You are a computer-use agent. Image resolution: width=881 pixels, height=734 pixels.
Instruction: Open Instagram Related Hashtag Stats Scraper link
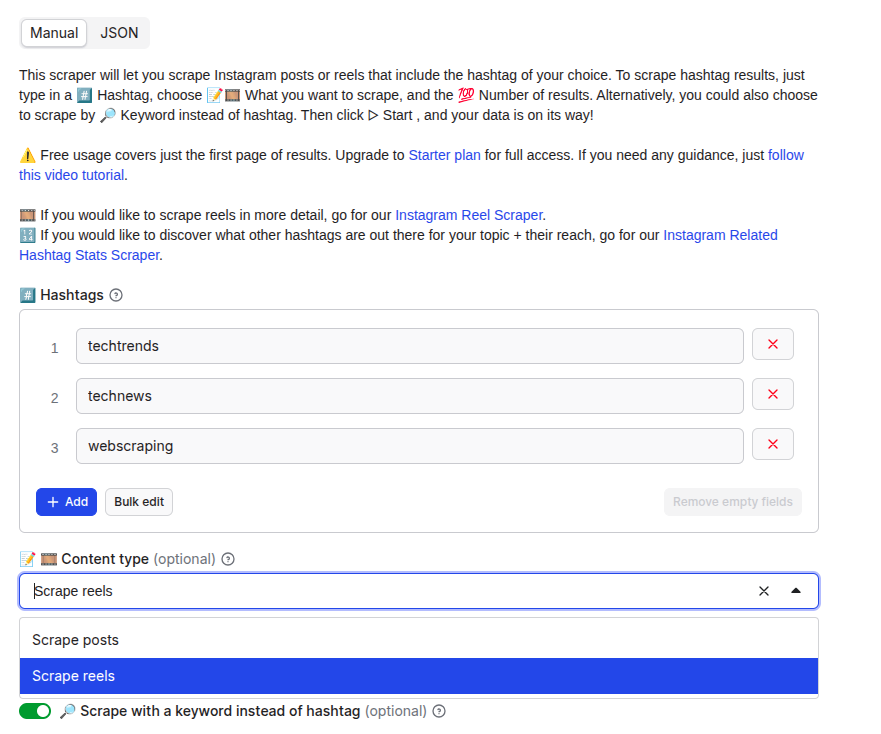point(720,235)
